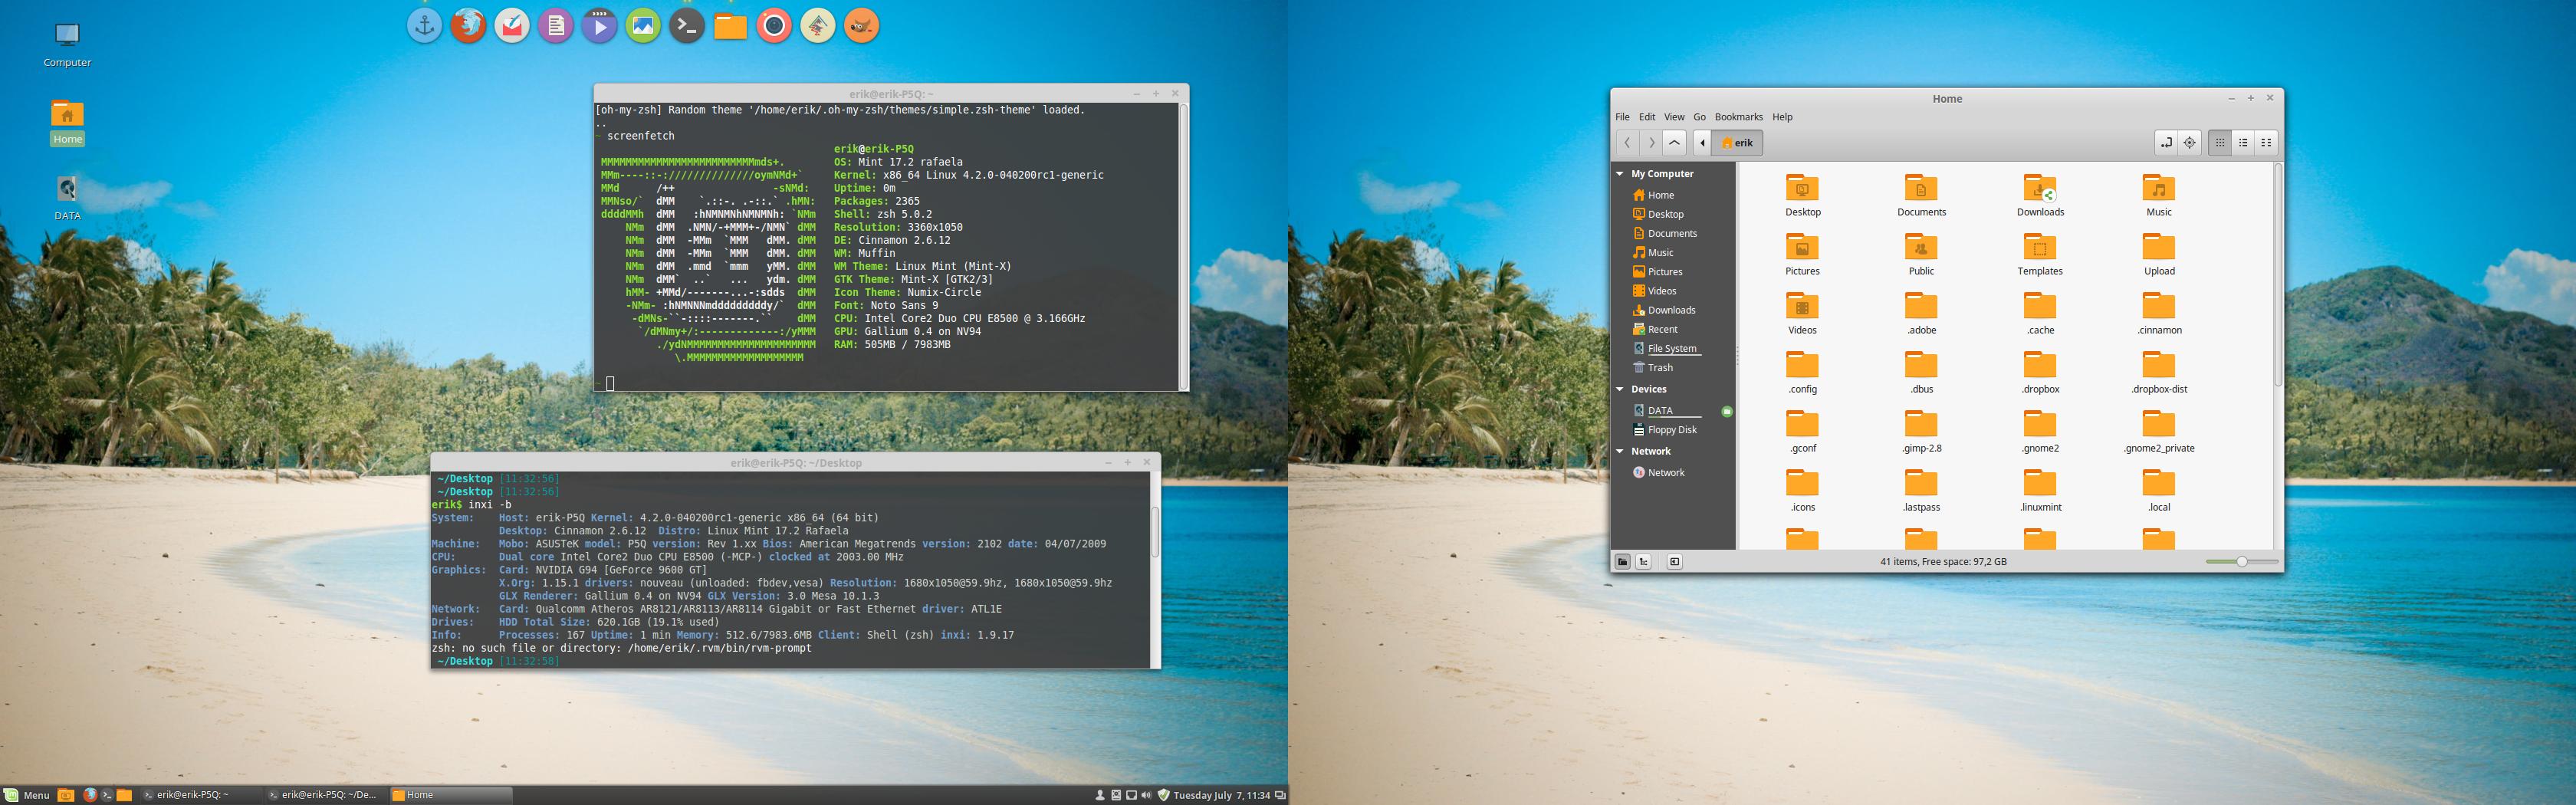This screenshot has width=2576, height=805.
Task: Open the green image viewer dock icon
Action: coord(643,26)
